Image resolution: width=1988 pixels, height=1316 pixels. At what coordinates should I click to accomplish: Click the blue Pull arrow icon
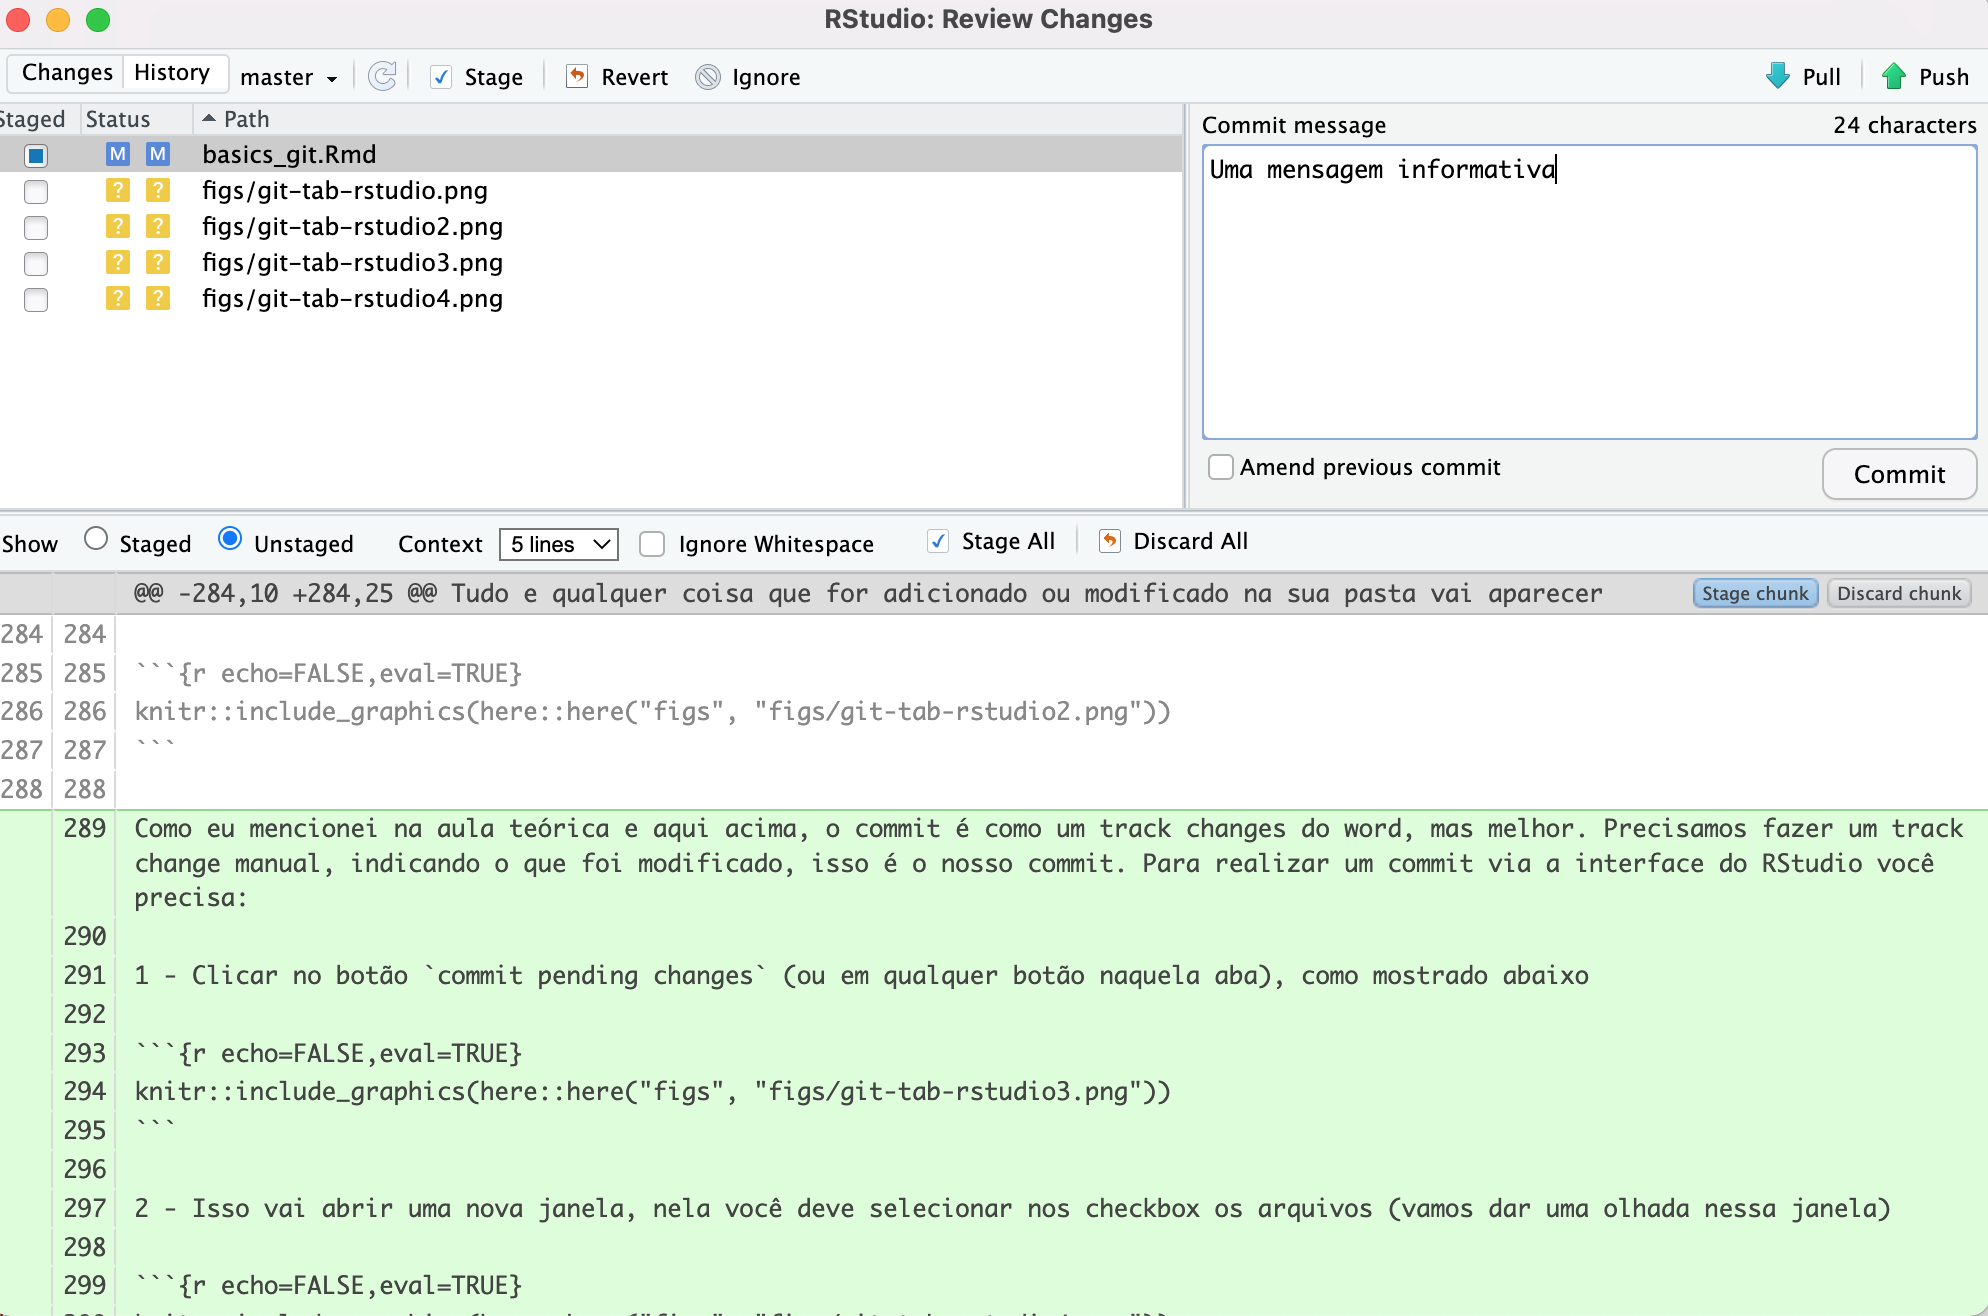(x=1778, y=76)
